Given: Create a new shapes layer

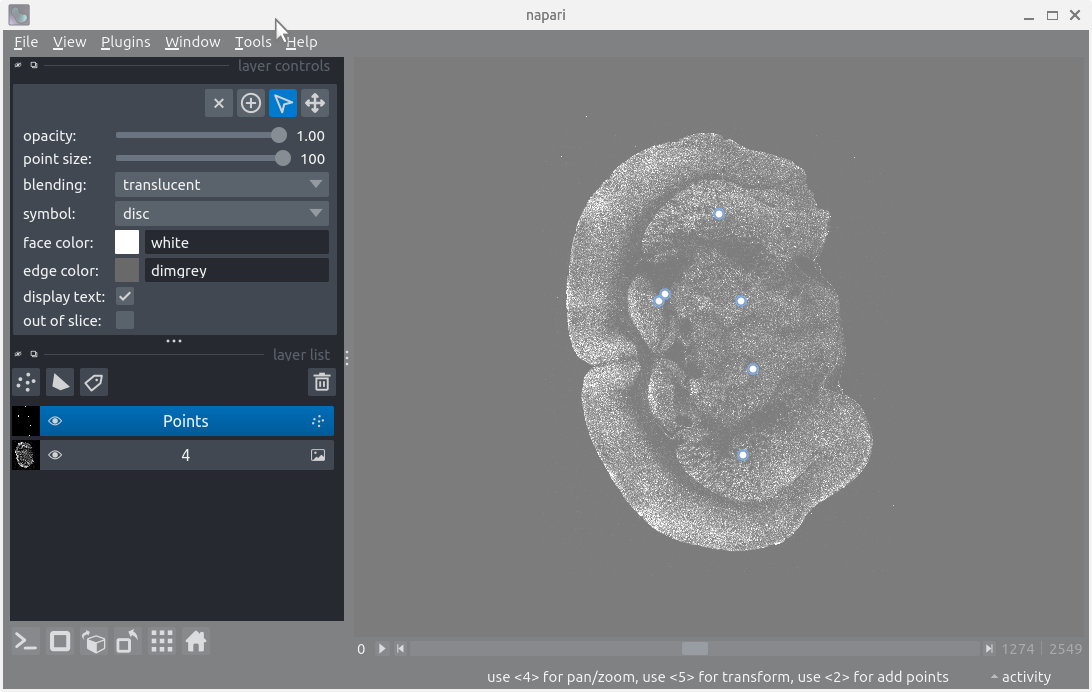Looking at the screenshot, I should tap(60, 382).
